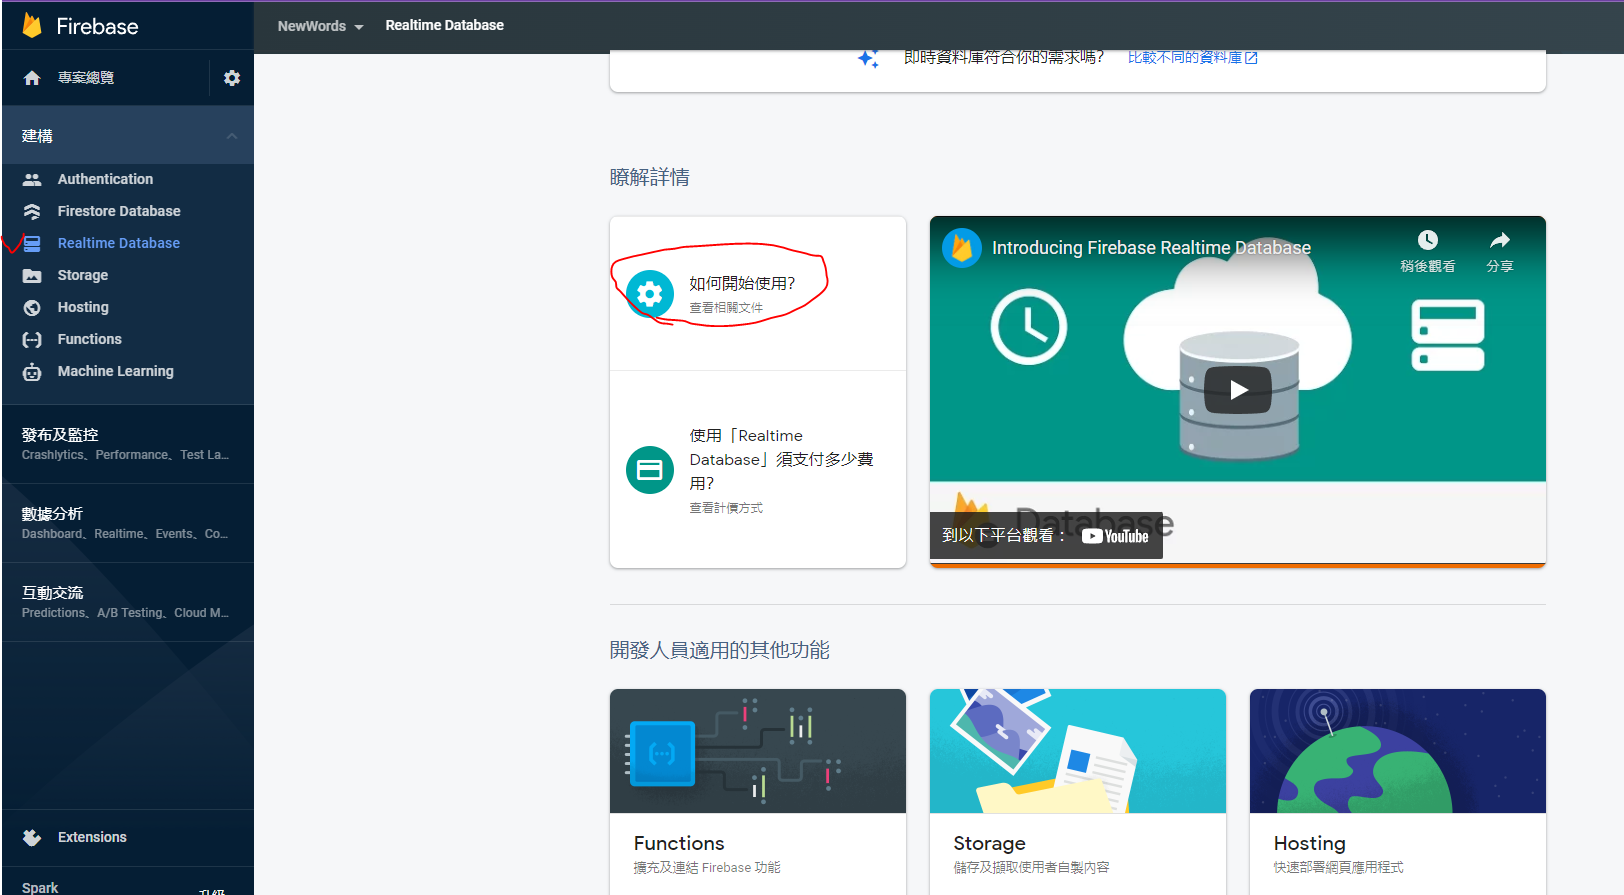Click the Spark plan label

click(40, 887)
